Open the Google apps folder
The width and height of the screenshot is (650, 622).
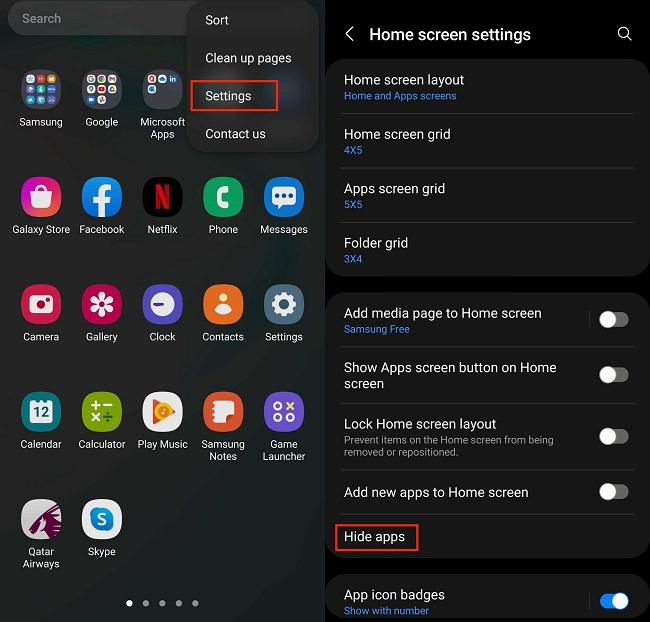coord(102,89)
